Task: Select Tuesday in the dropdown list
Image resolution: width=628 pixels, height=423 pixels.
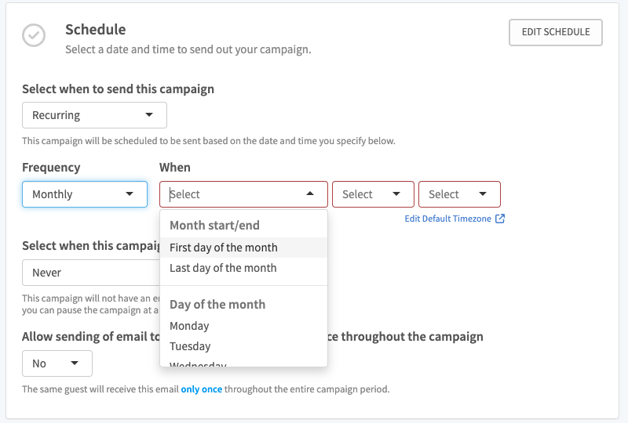Action: (190, 346)
